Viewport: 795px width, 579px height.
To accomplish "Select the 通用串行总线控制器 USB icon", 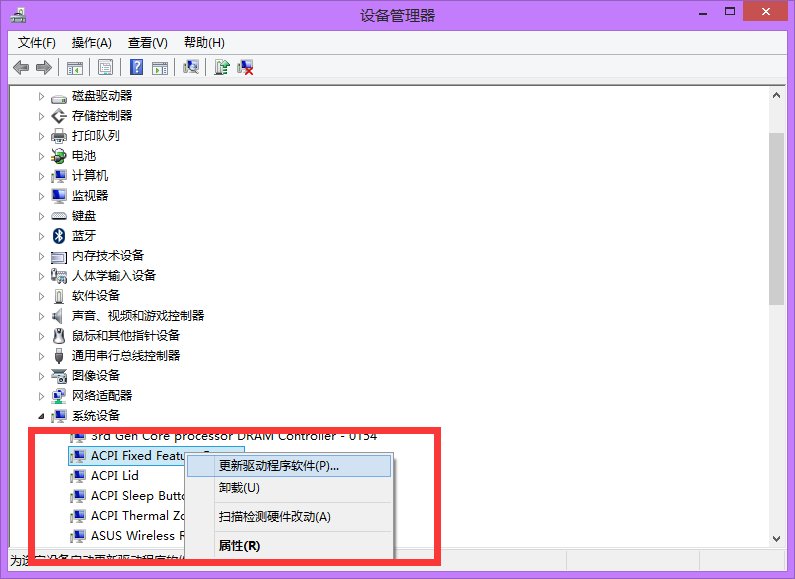I will tap(59, 356).
